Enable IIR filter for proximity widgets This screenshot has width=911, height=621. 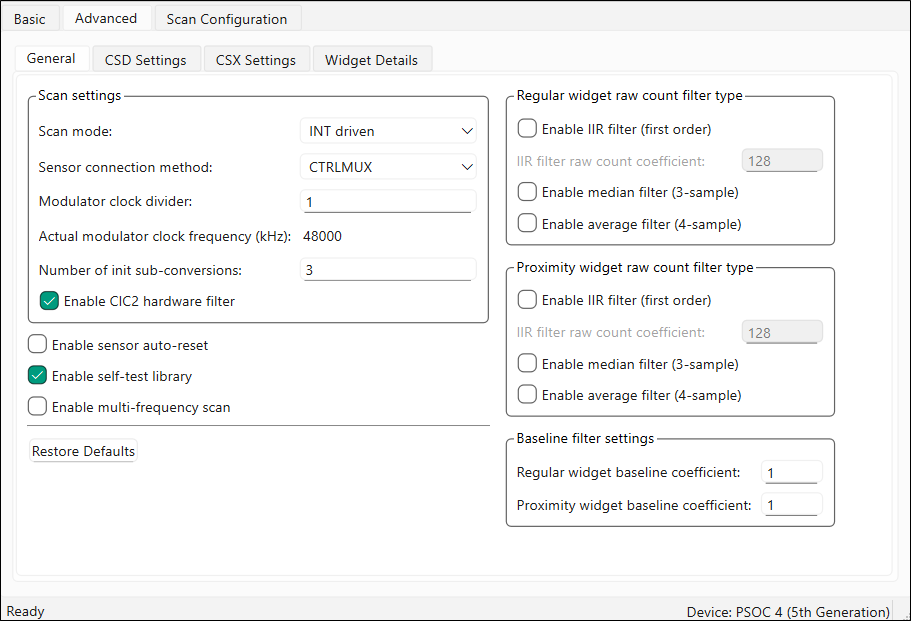527,300
